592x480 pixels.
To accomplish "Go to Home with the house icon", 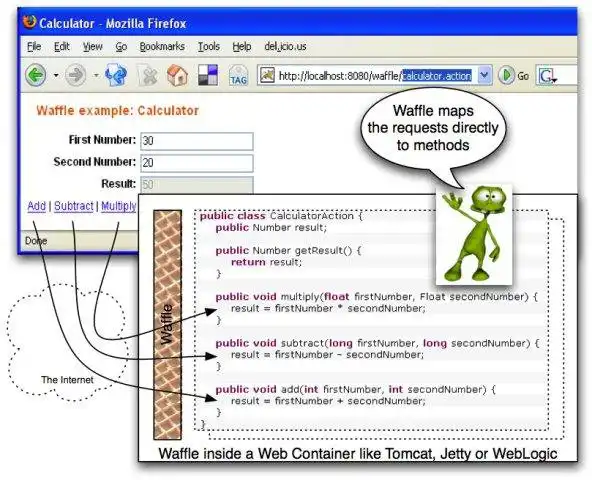I will pos(177,75).
